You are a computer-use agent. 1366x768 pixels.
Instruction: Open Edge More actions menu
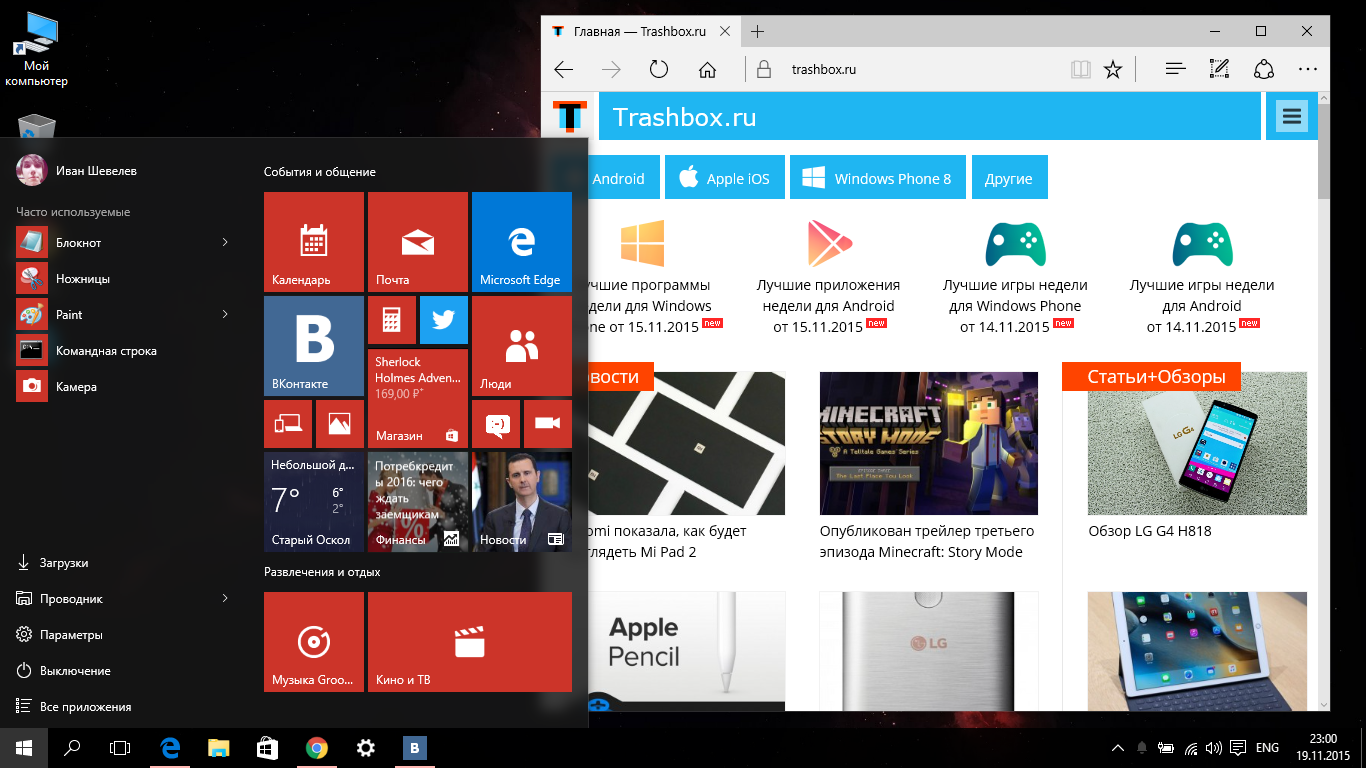coord(1307,69)
